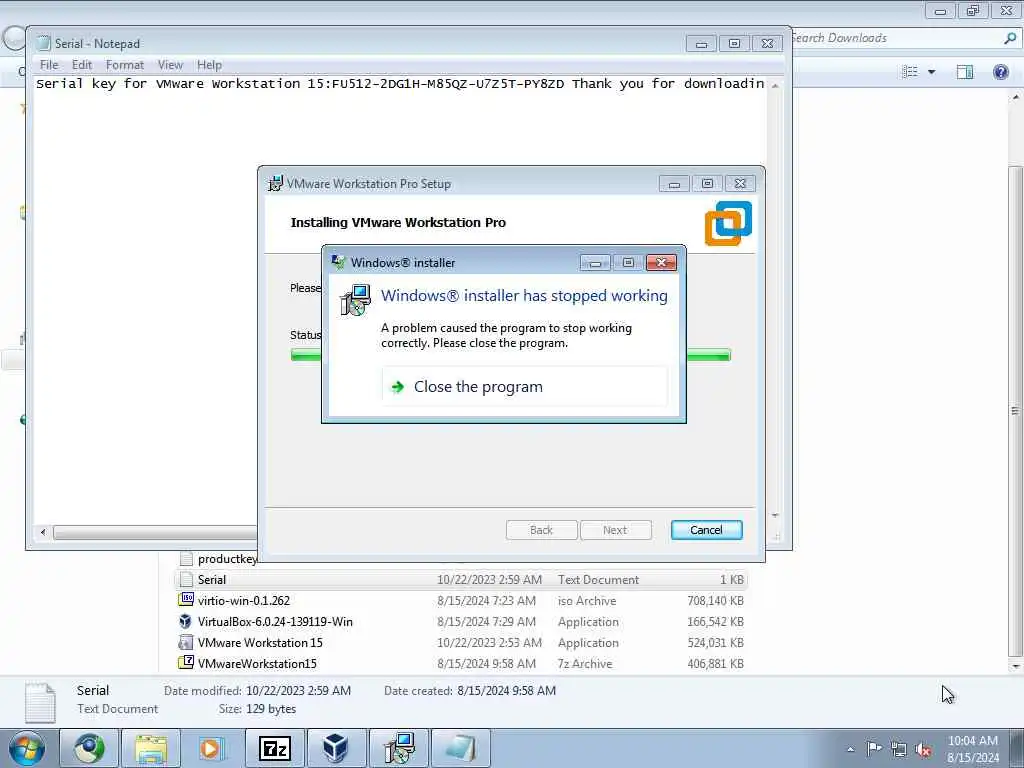Open Windows Media Player from taskbar
Image resolution: width=1024 pixels, height=768 pixels.
pos(211,748)
